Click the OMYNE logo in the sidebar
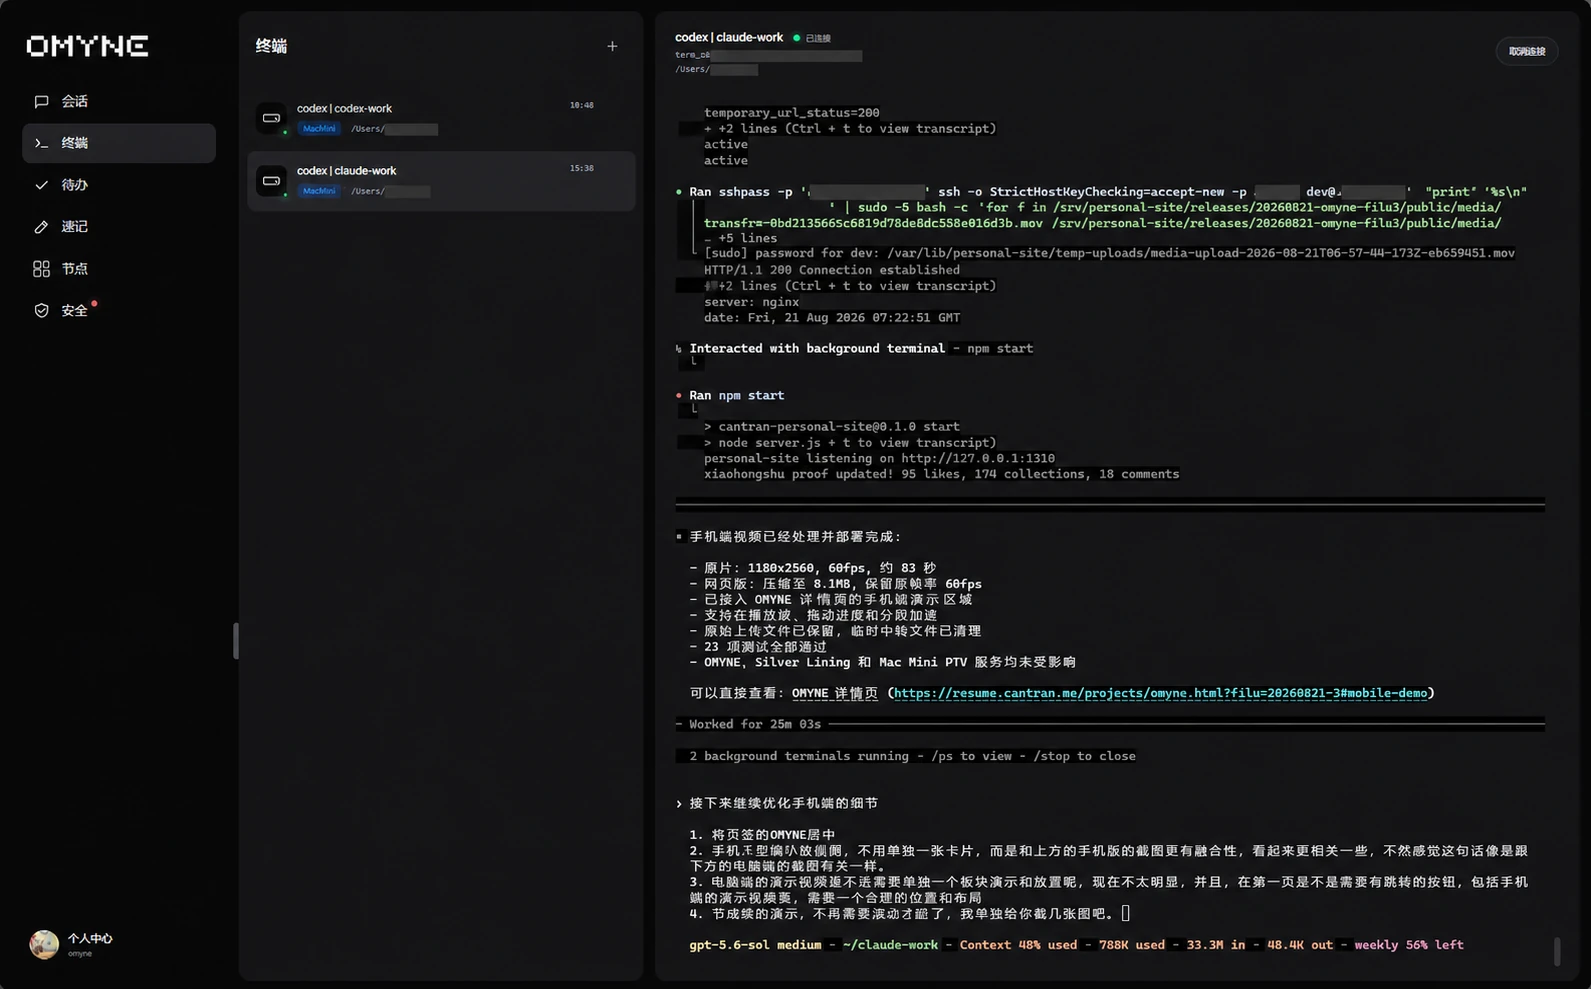The height and width of the screenshot is (989, 1591). pos(87,46)
